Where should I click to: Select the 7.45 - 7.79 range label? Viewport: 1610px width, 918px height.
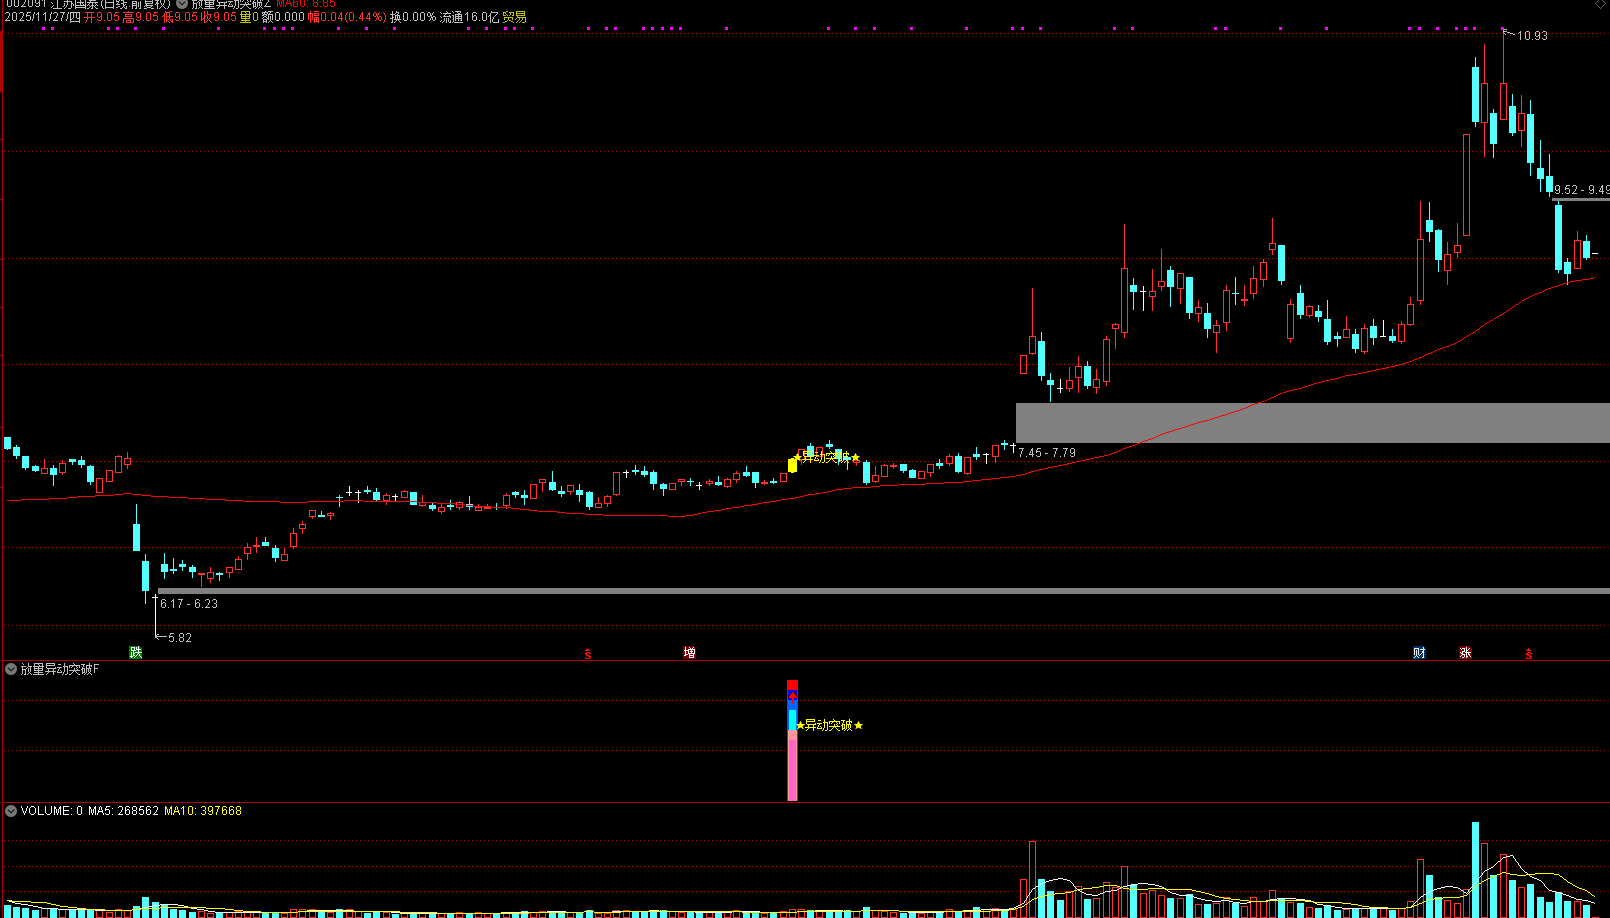pyautogui.click(x=1047, y=453)
